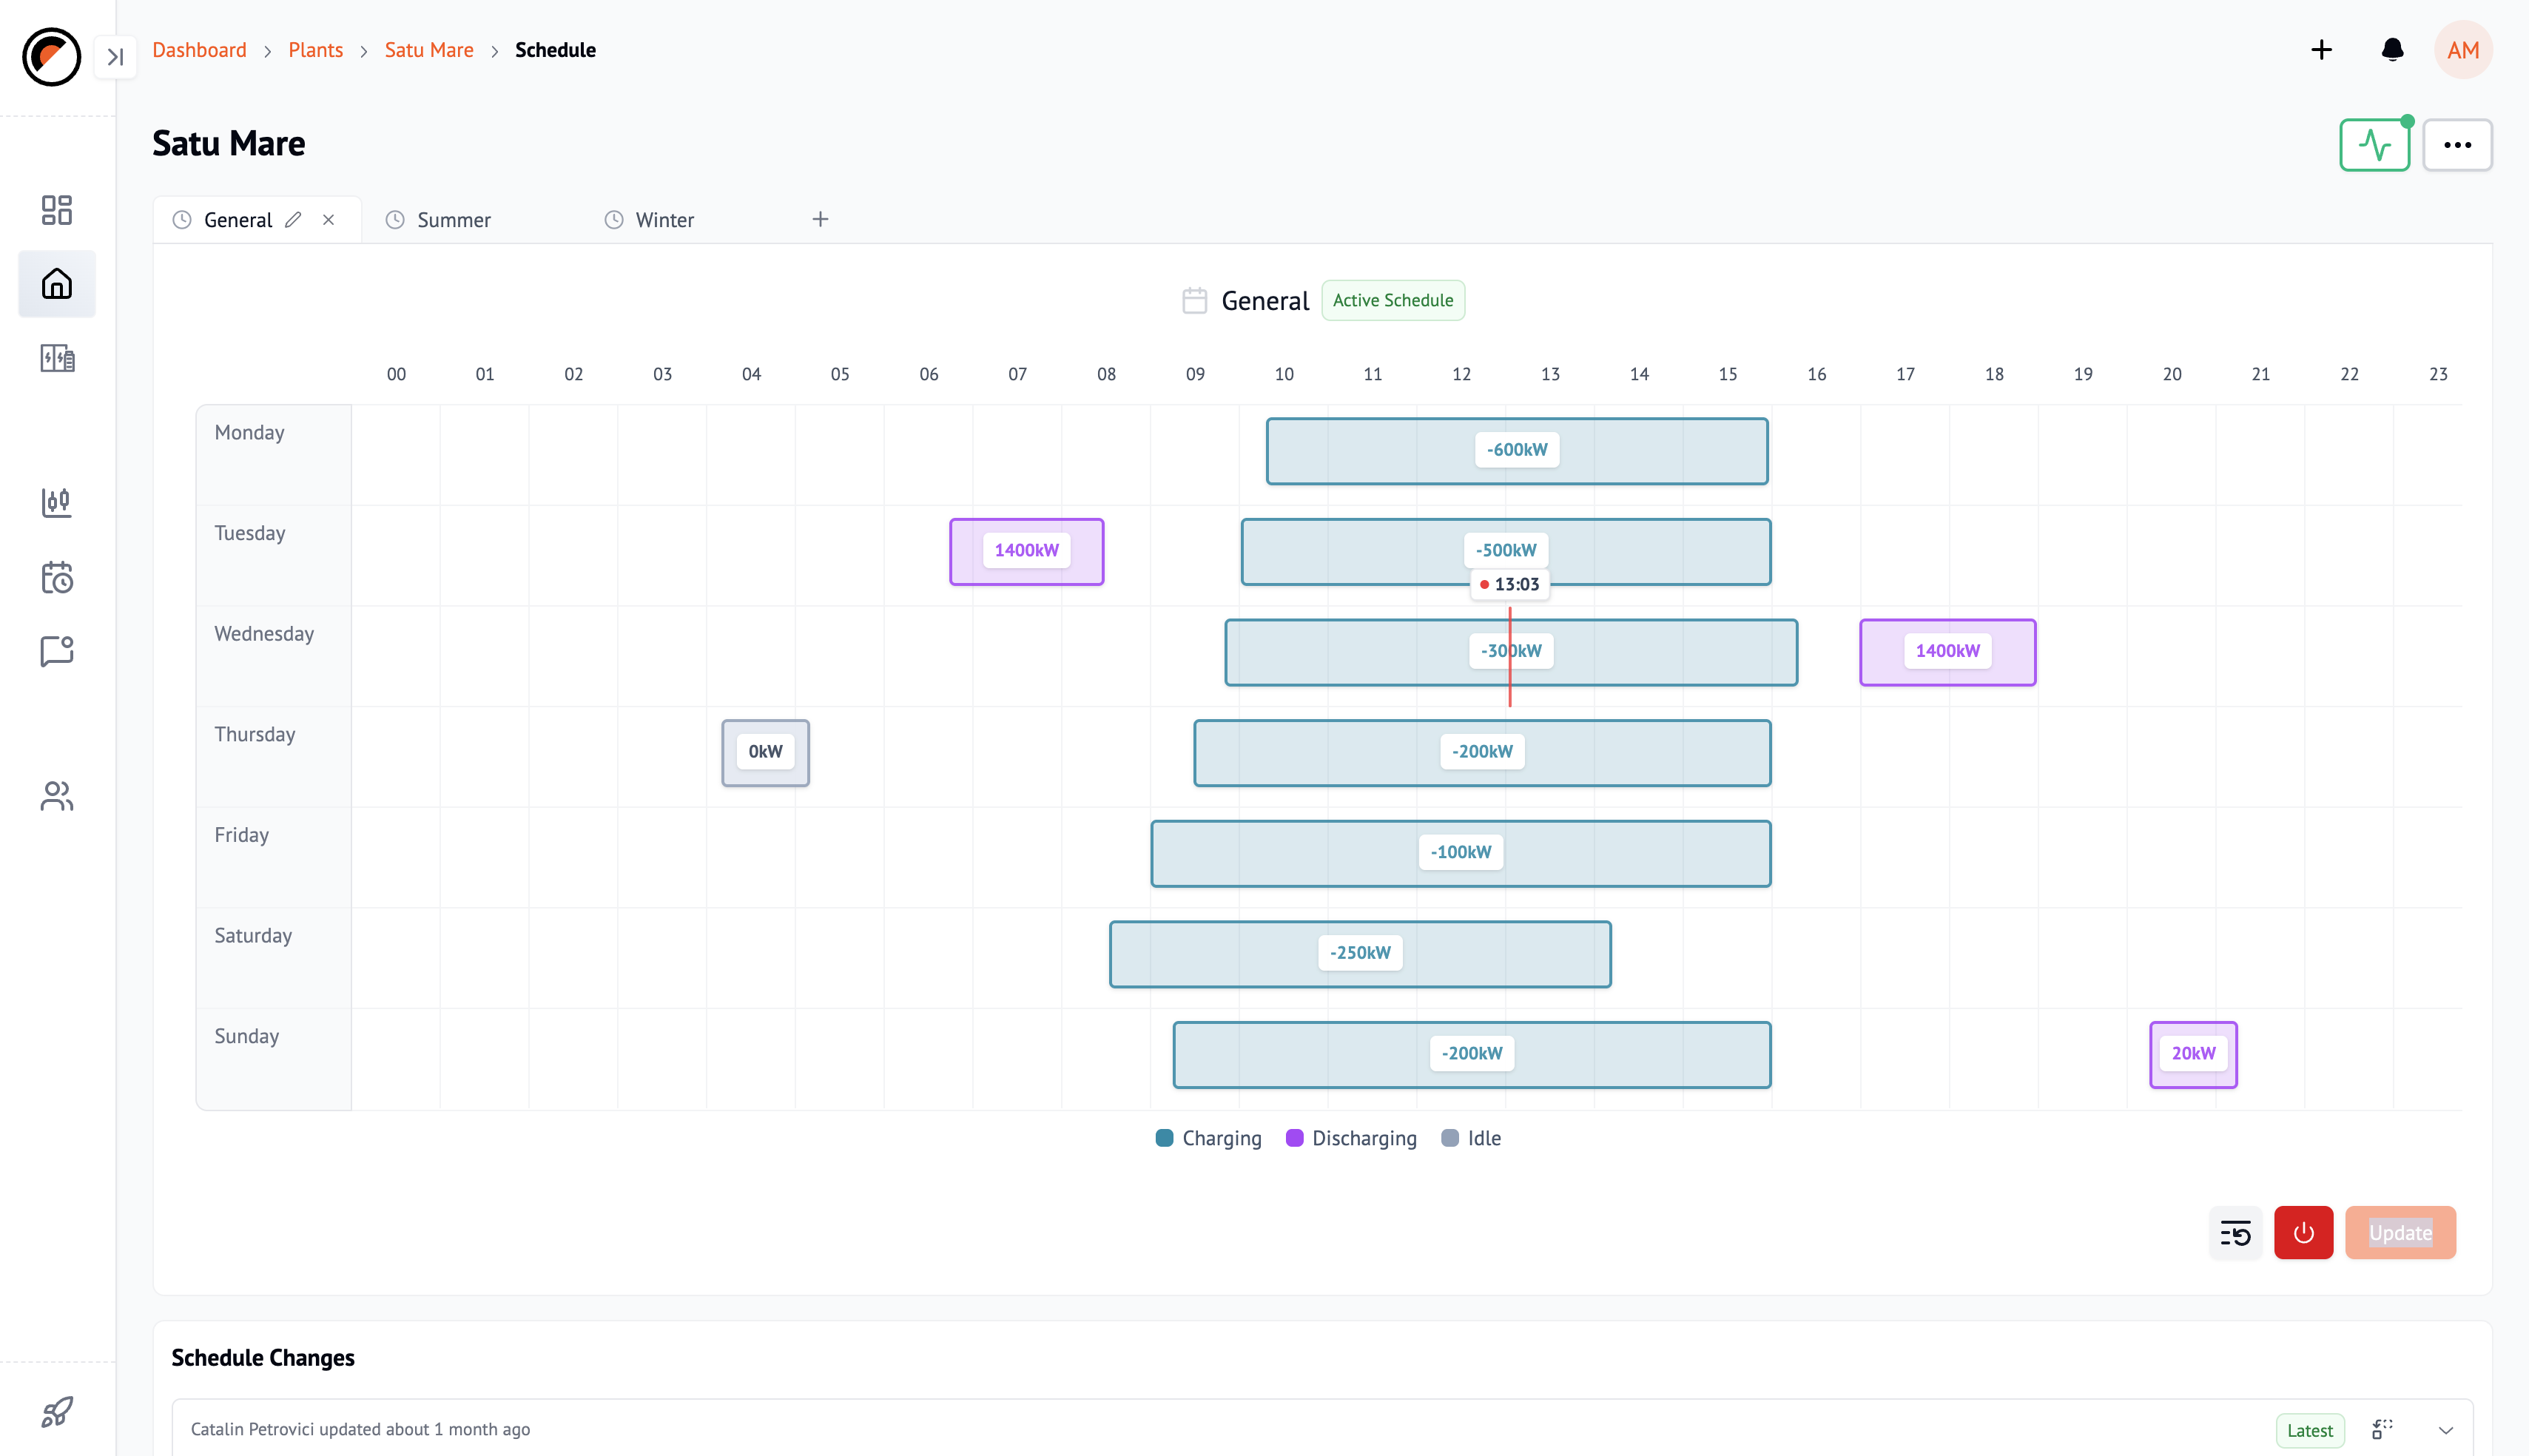2529x1456 pixels.
Task: Click the plus add icon in the top bar
Action: point(2321,50)
